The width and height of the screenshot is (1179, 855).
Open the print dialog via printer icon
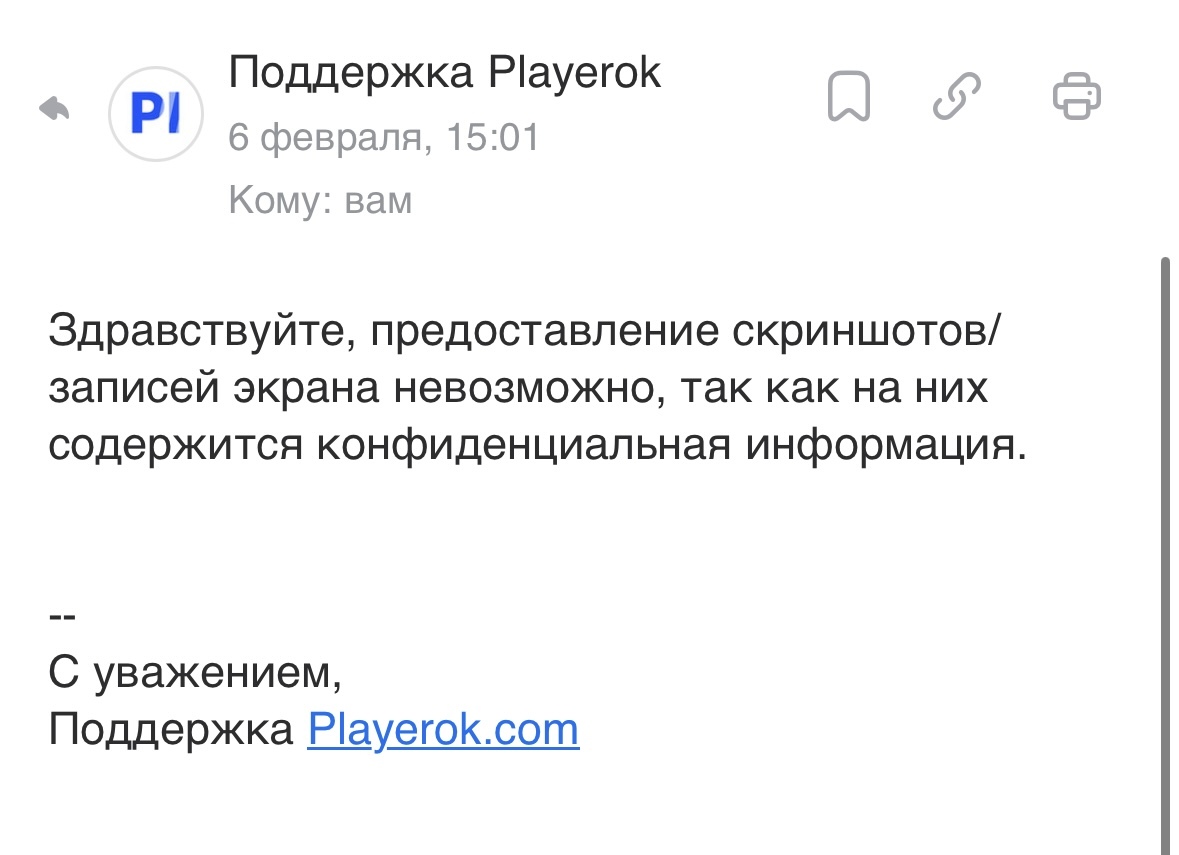1075,97
